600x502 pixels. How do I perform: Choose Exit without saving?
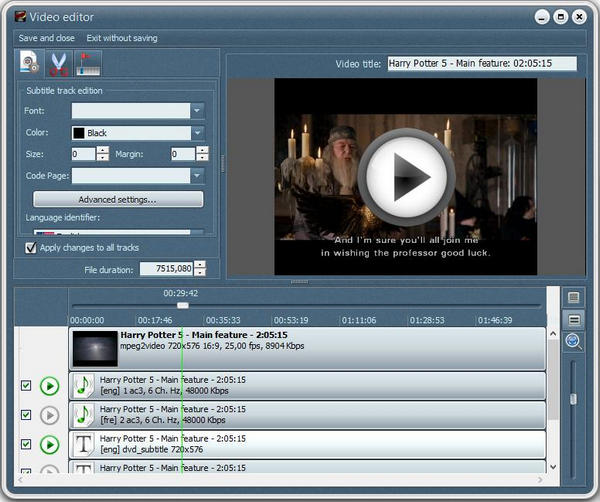click(x=122, y=38)
